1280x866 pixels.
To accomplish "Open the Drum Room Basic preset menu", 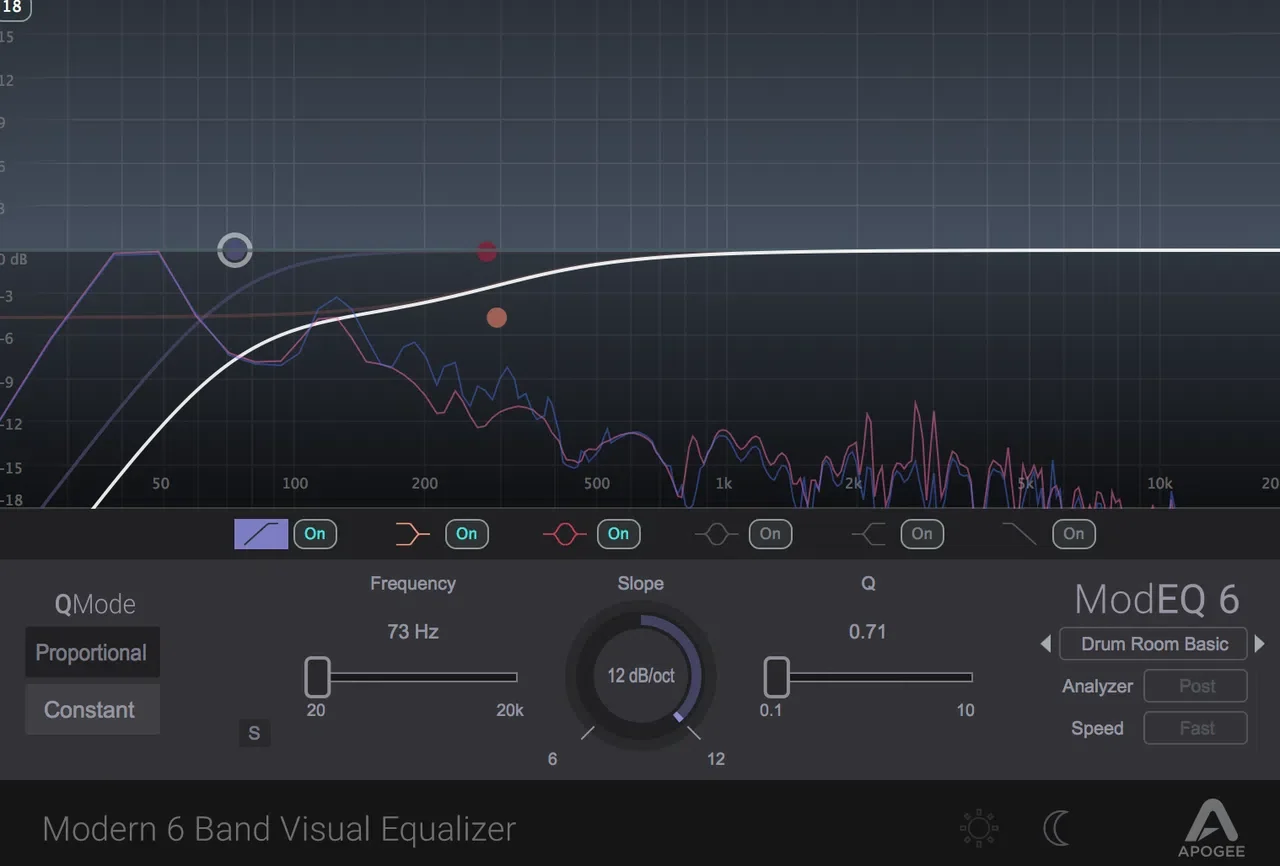I will pos(1154,644).
